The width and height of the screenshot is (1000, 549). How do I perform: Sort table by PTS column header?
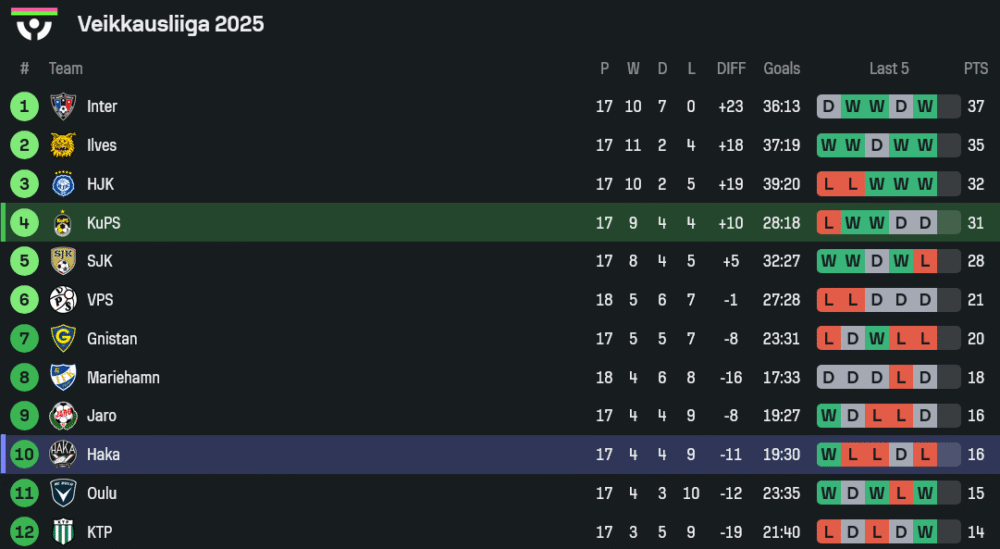point(975,68)
